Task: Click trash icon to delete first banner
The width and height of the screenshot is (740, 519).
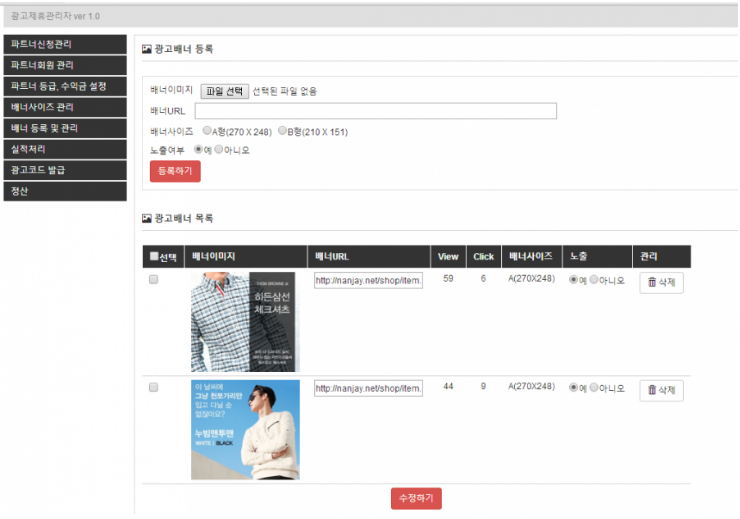Action: (653, 283)
